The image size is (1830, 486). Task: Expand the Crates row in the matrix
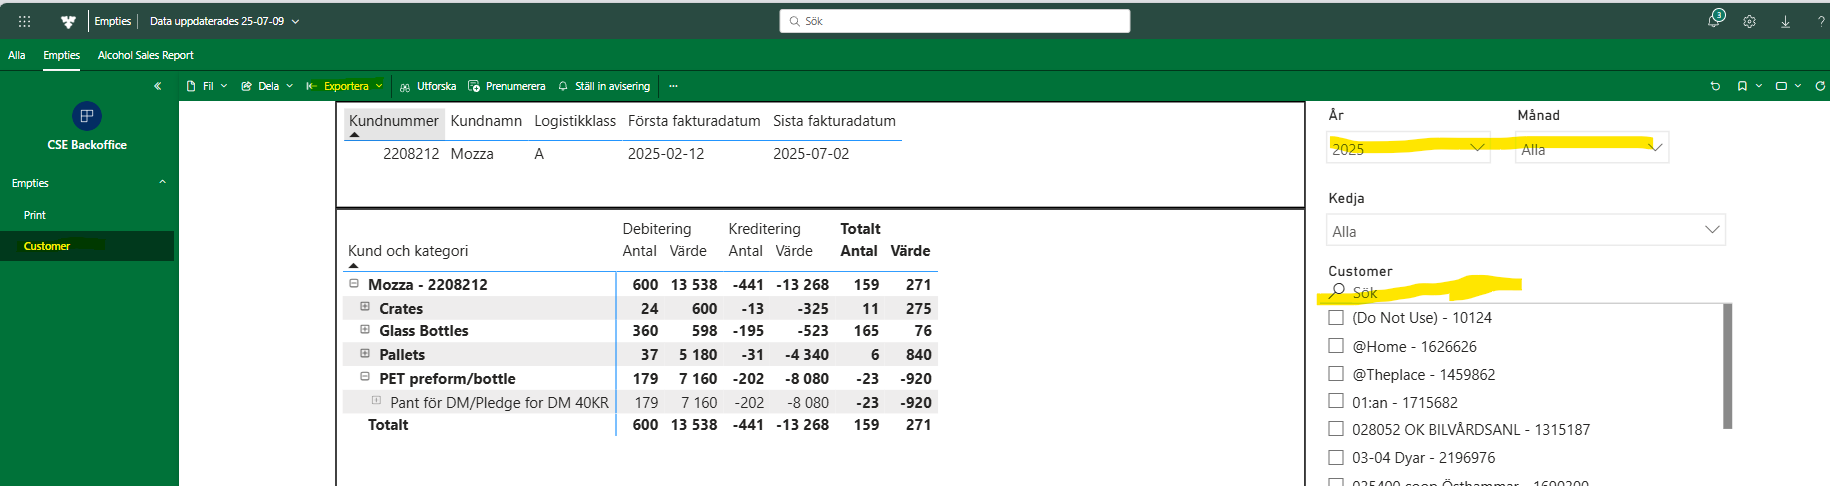tap(365, 307)
